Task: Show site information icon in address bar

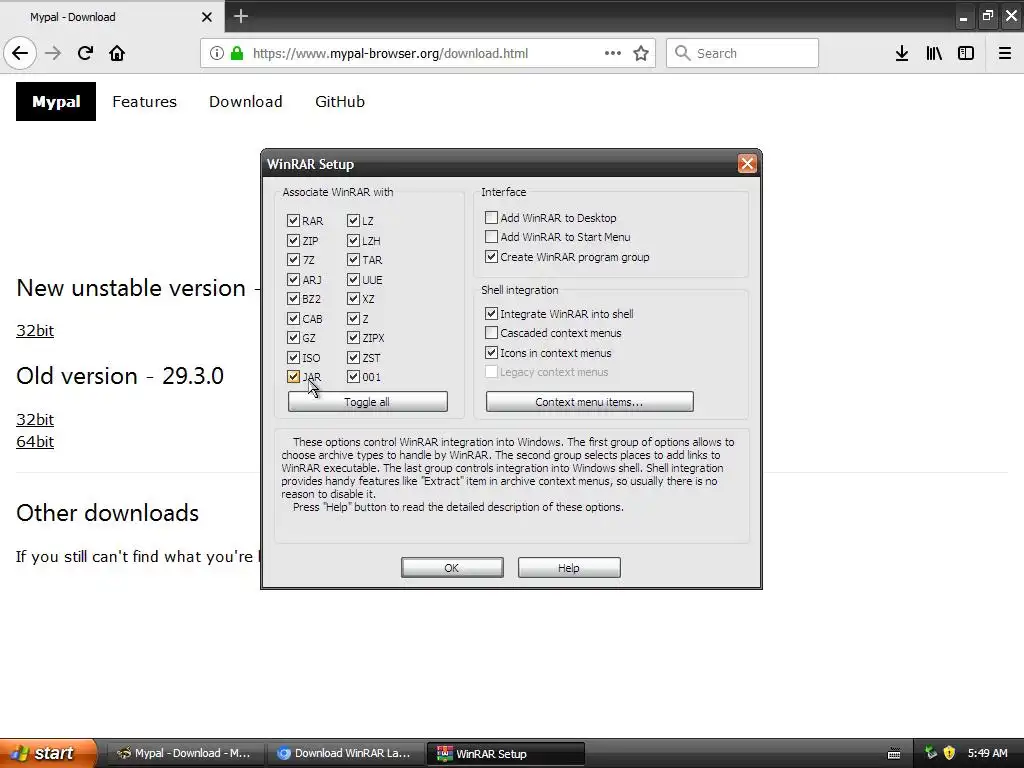Action: 217,53
